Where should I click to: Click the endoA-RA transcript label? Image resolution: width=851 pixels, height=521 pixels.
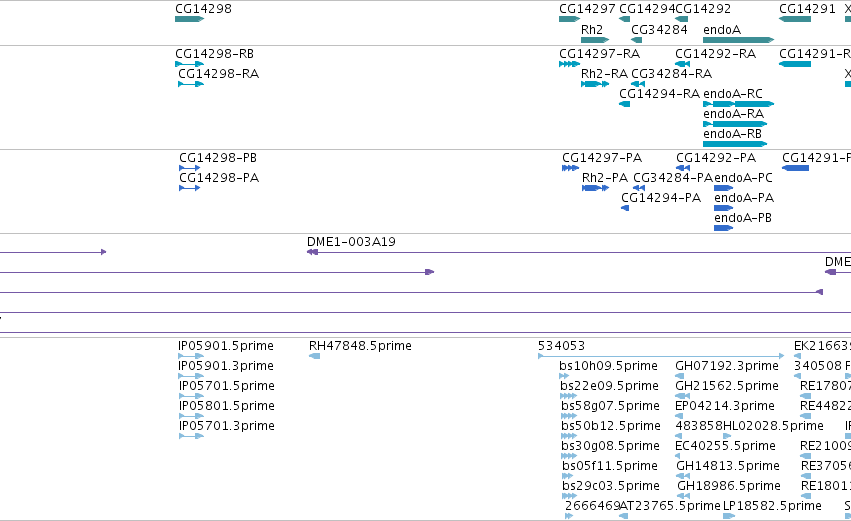tap(733, 114)
